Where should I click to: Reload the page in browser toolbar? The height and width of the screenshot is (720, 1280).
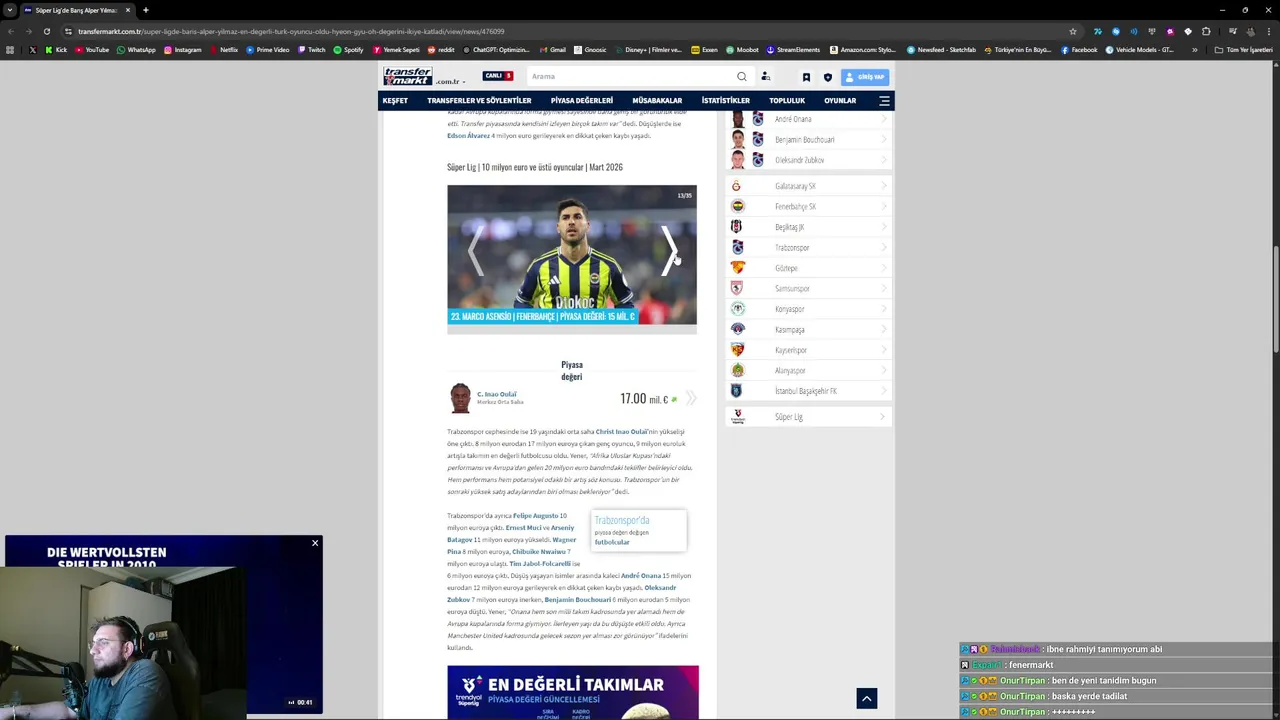[x=46, y=31]
